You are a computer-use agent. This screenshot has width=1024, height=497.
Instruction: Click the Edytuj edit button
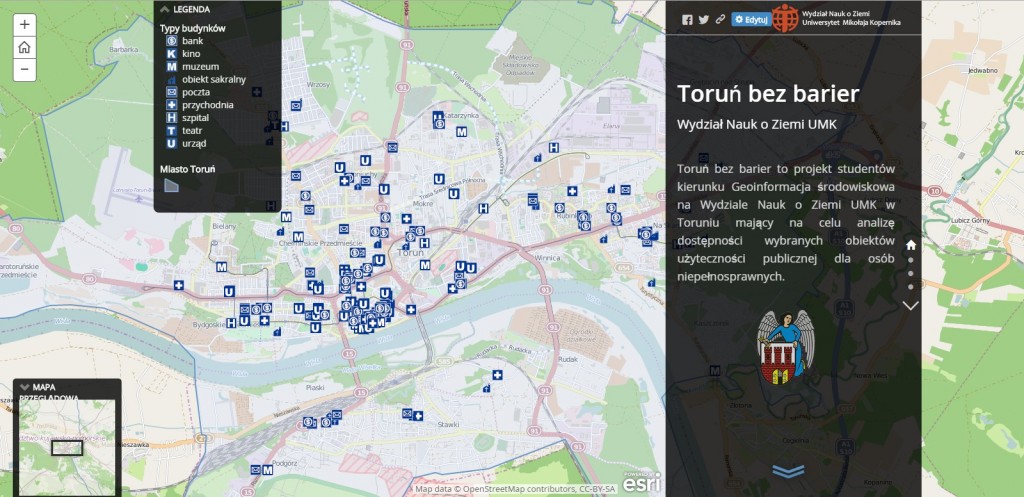750,20
